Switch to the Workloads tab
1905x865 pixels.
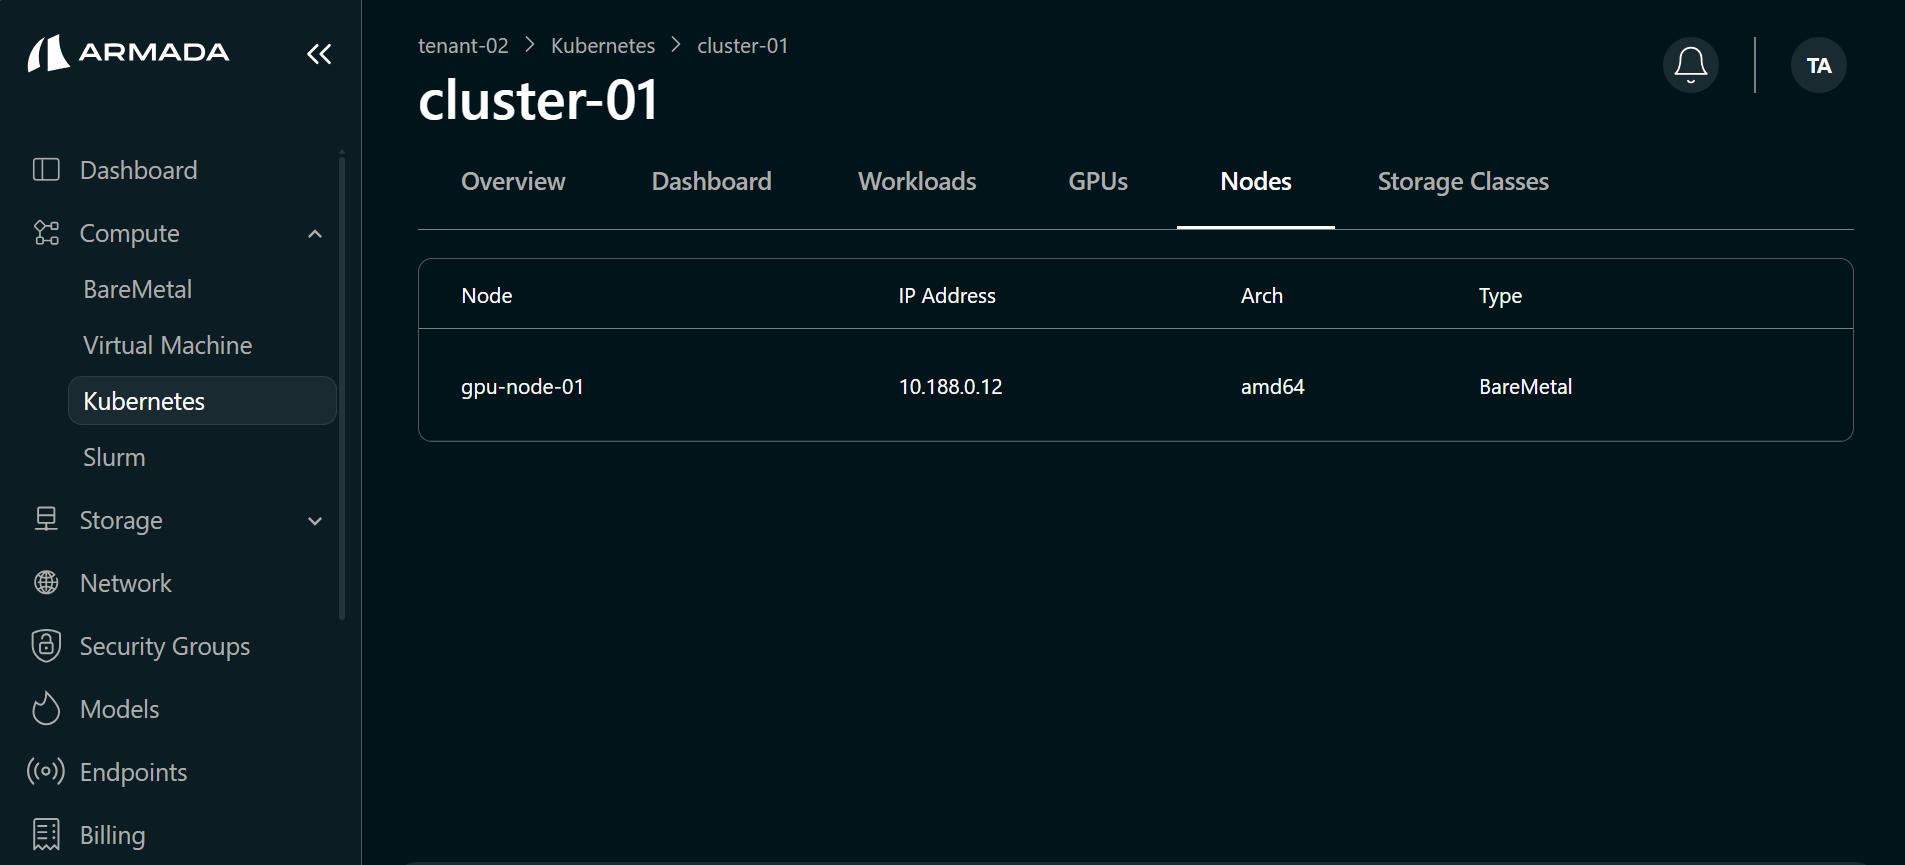pyautogui.click(x=917, y=181)
